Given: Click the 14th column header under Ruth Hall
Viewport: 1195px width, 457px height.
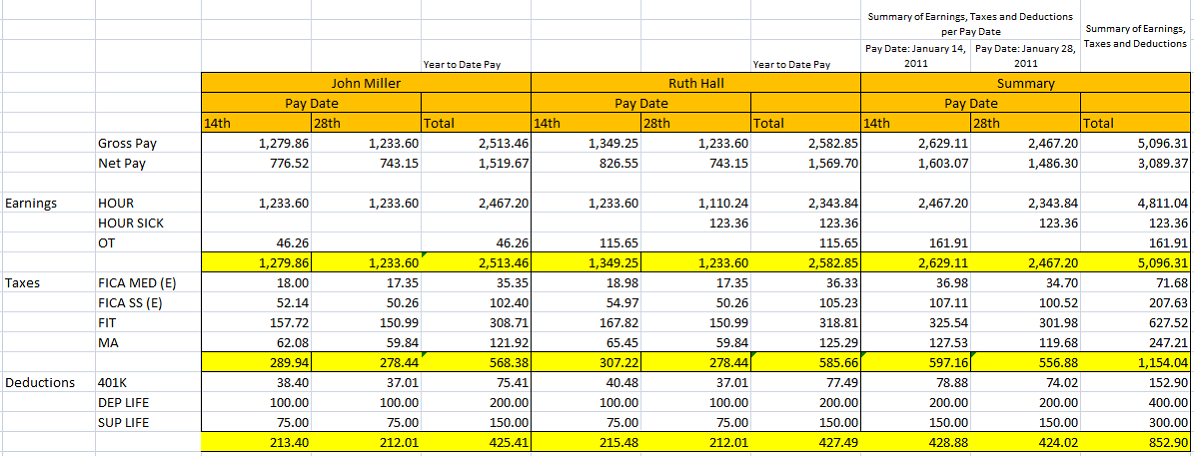Looking at the screenshot, I should [x=585, y=123].
